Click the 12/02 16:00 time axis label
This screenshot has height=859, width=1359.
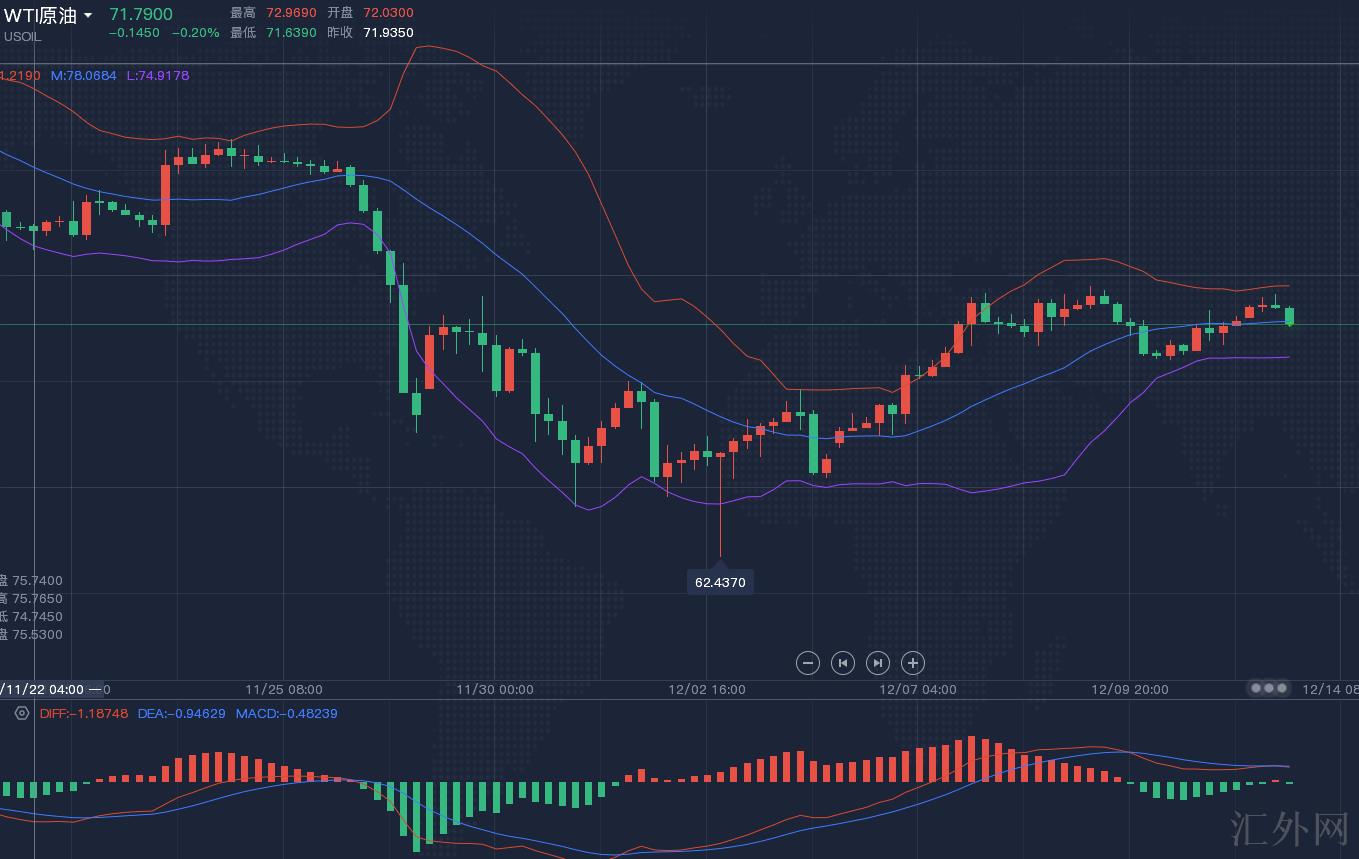pyautogui.click(x=706, y=689)
